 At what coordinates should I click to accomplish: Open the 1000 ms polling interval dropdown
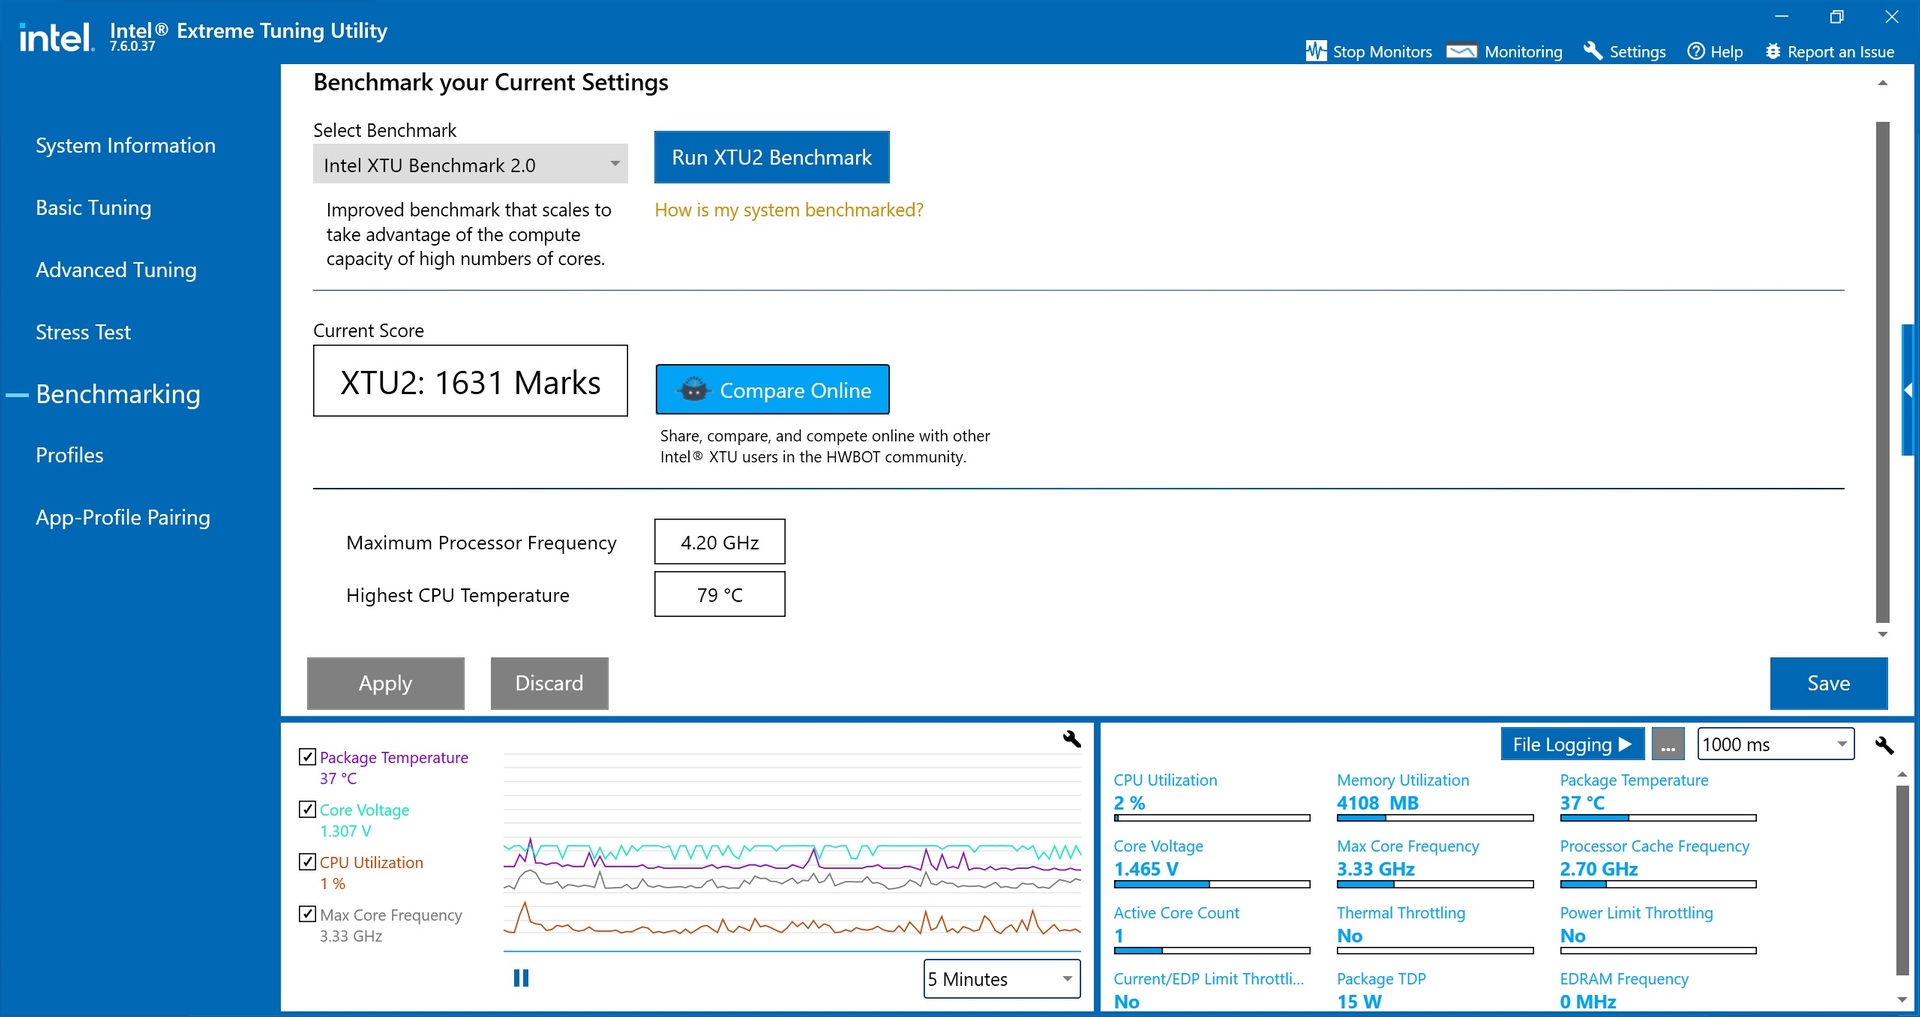click(x=1775, y=744)
